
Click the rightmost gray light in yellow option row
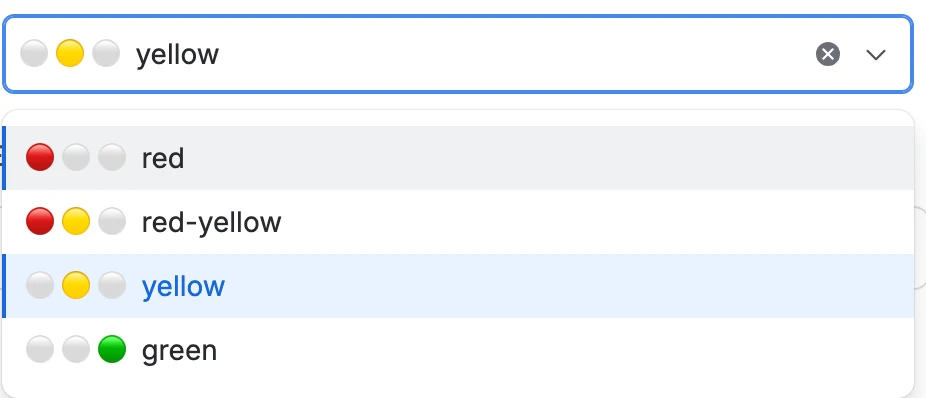(112, 285)
